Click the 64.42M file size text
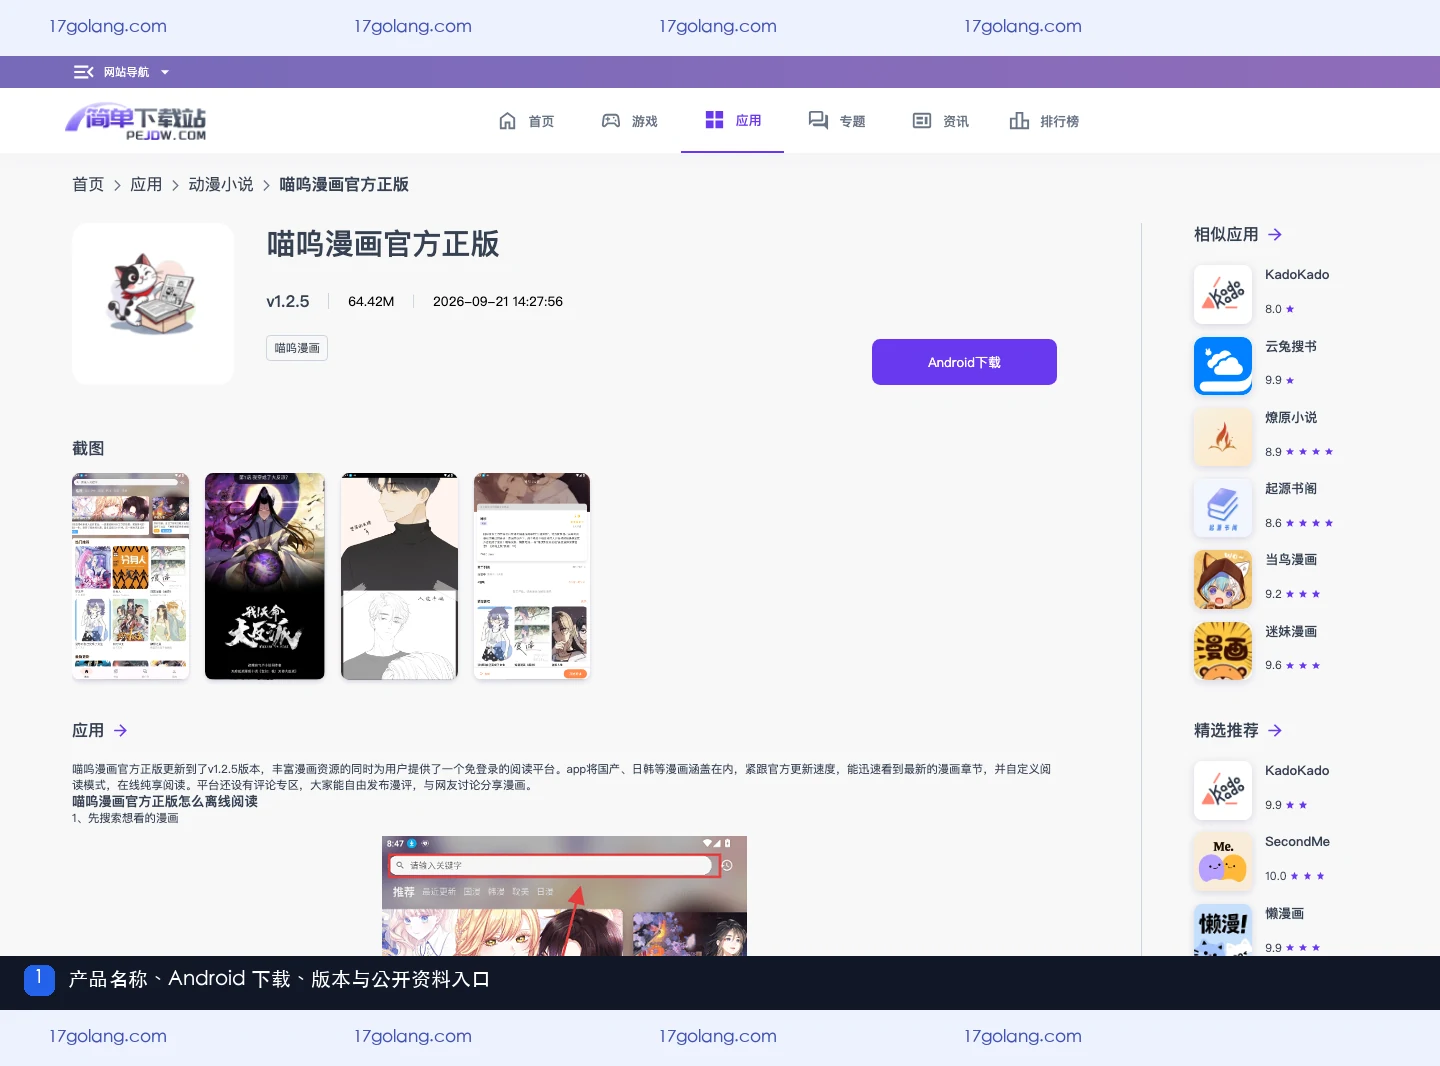Viewport: 1440px width, 1066px height. [x=371, y=301]
